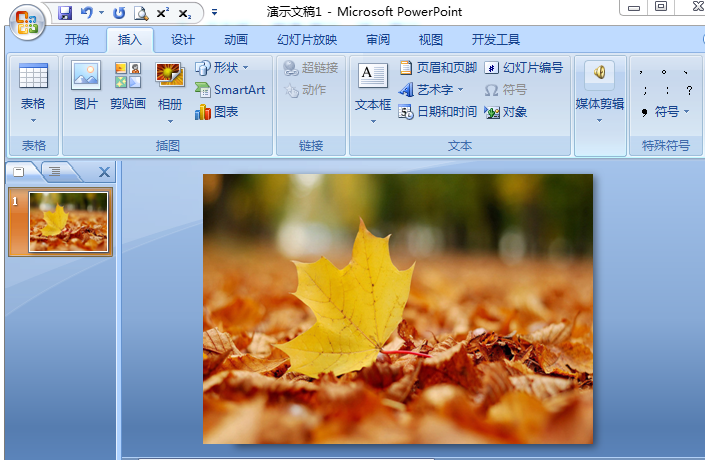
Task: Select the 插入 ribbon tab
Action: coord(129,40)
